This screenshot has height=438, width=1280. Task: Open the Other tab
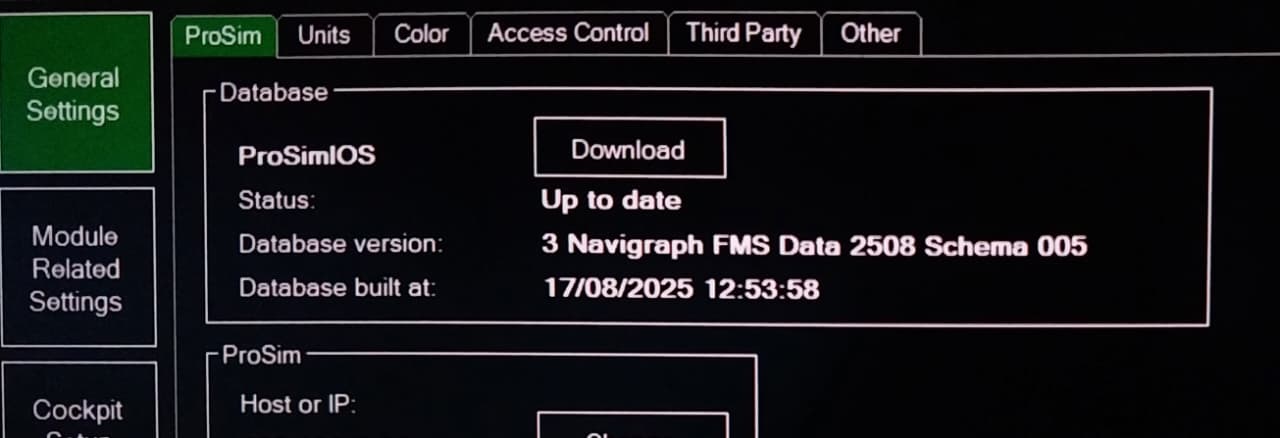pos(870,34)
